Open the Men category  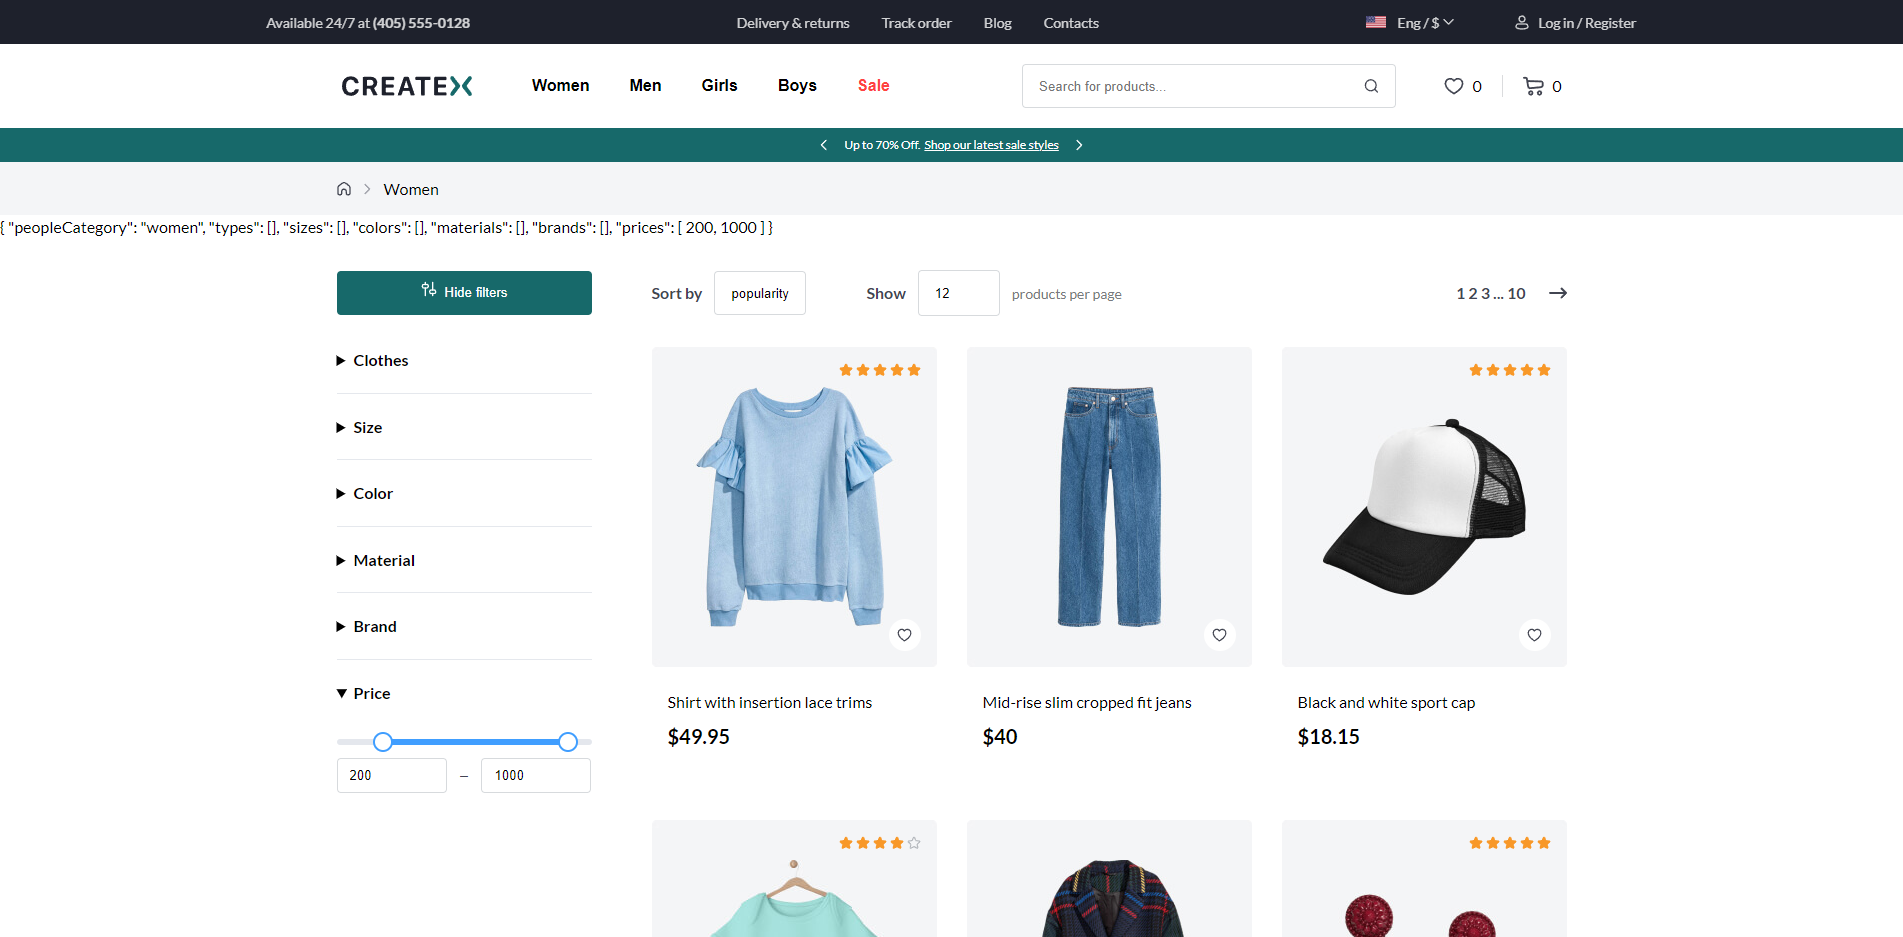(645, 85)
